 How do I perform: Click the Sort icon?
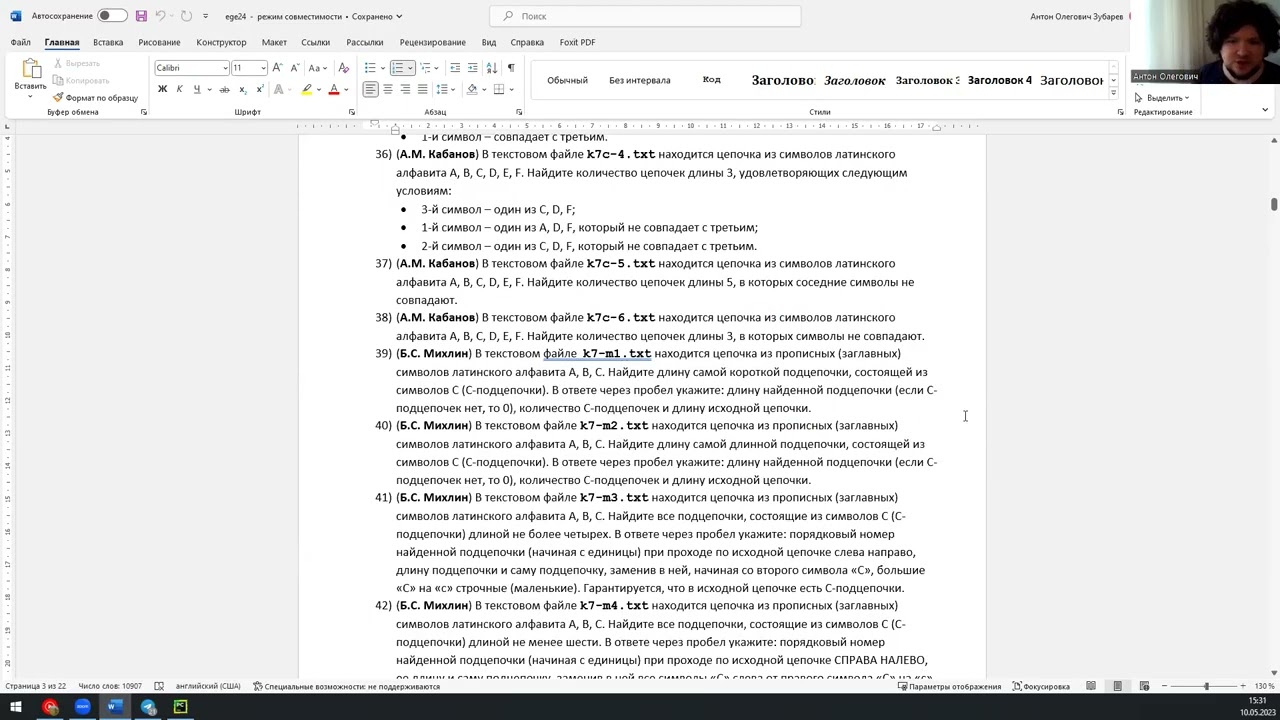tap(491, 68)
